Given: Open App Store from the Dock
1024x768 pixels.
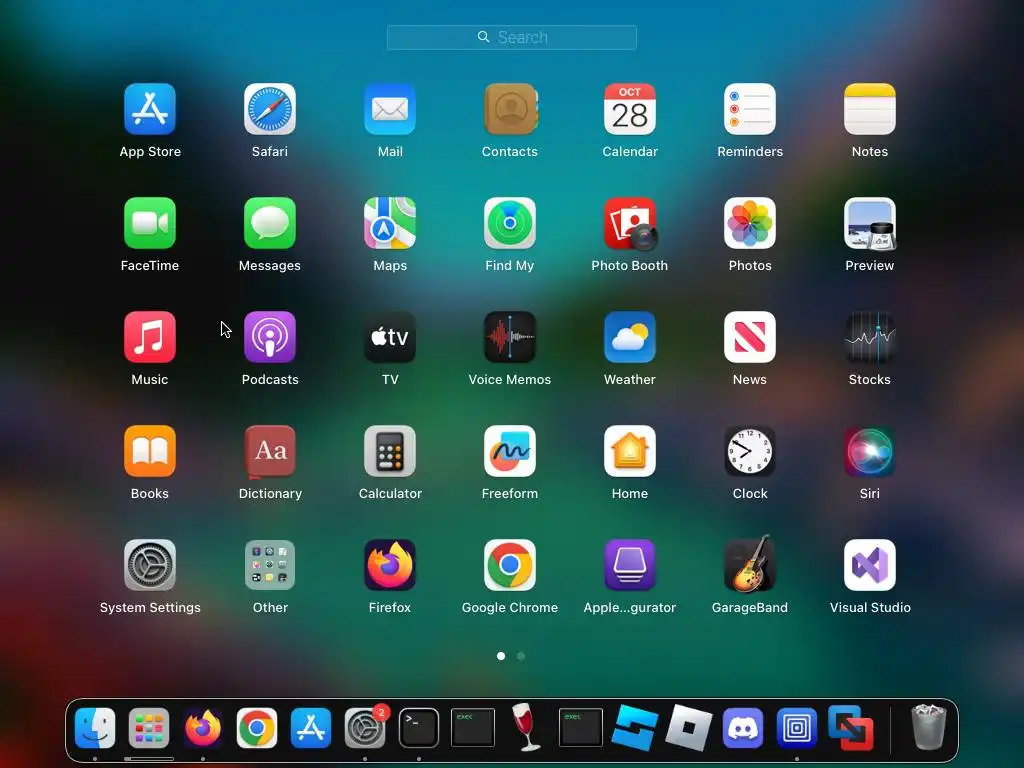Looking at the screenshot, I should pos(311,728).
